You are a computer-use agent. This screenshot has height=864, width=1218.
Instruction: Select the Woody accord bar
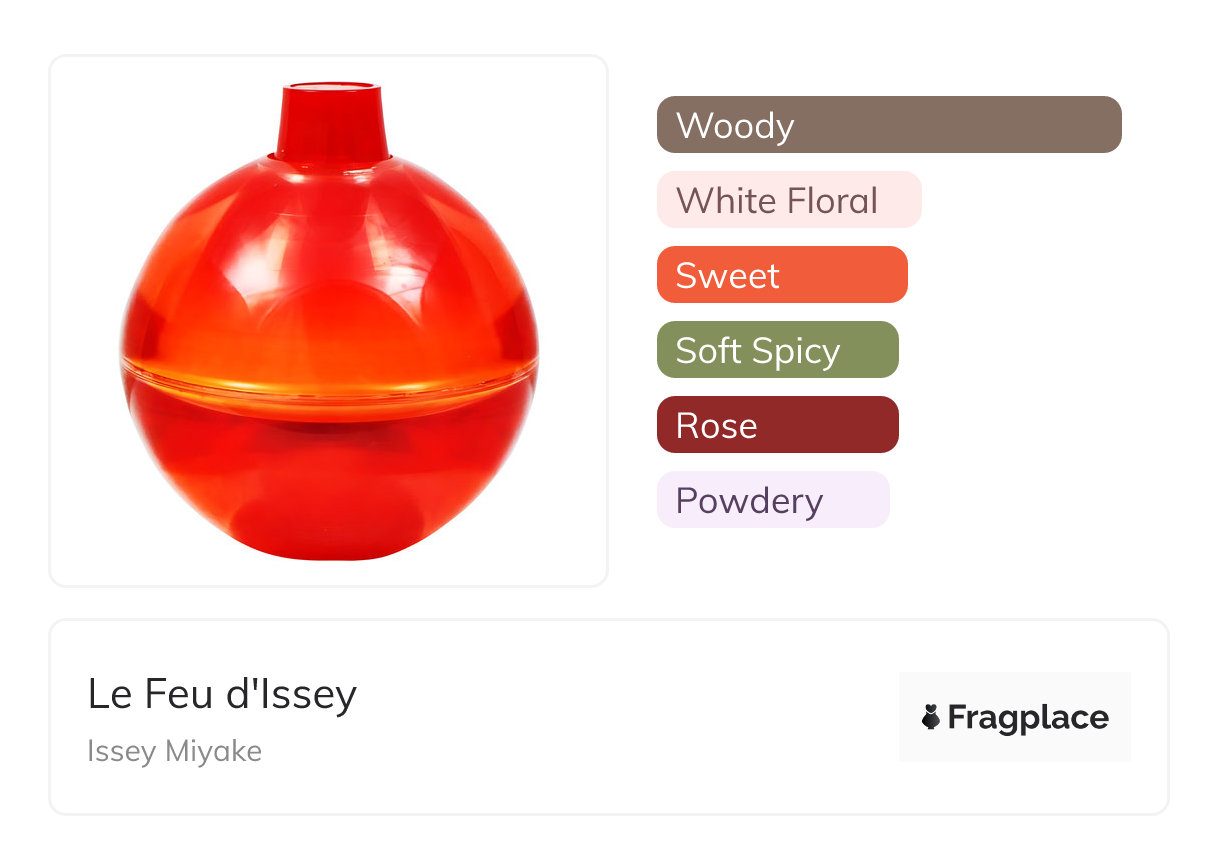[x=888, y=125]
